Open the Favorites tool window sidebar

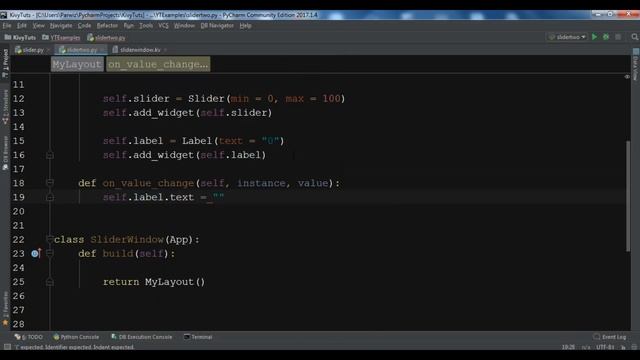[x=5, y=309]
